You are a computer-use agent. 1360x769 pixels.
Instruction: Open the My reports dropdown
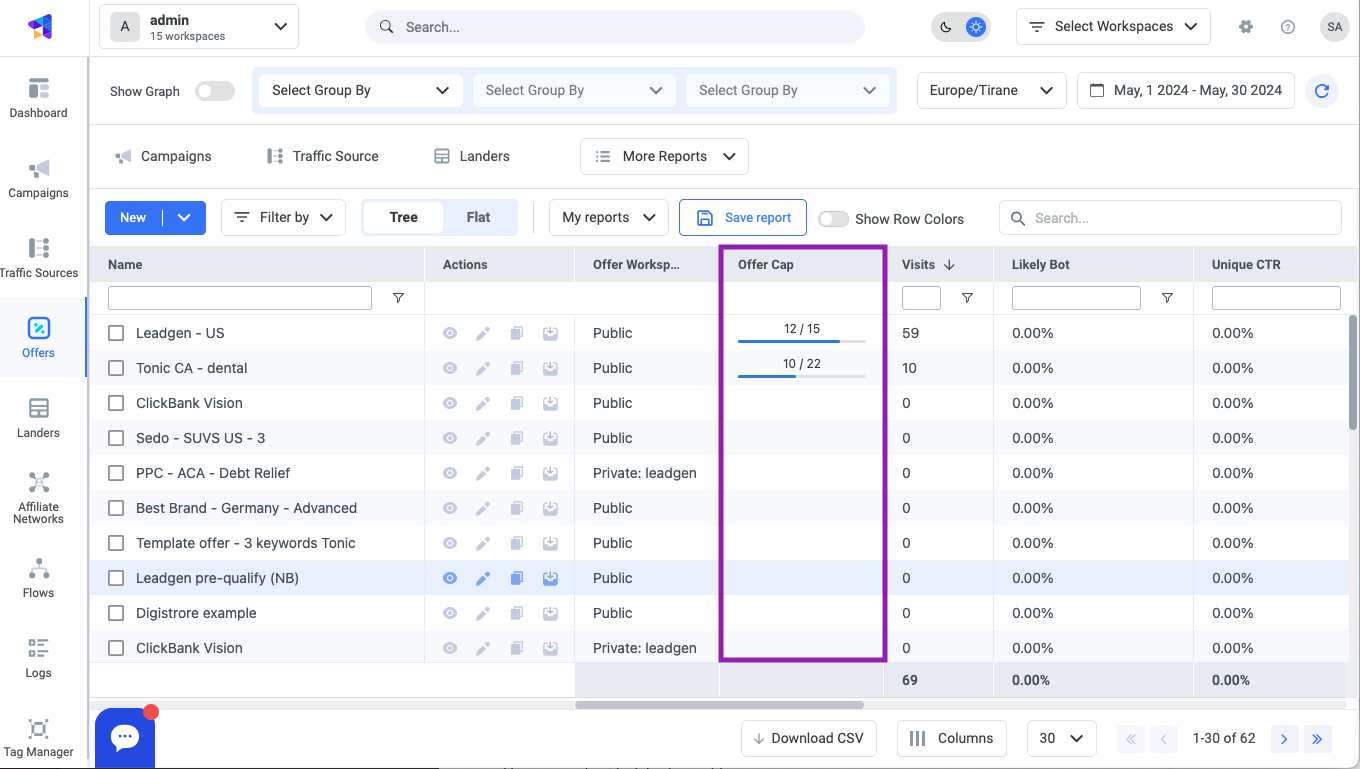(609, 217)
